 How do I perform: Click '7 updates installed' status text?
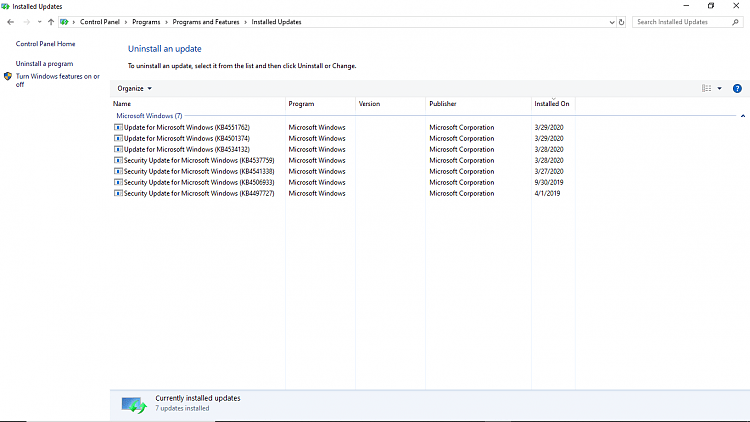coord(182,409)
